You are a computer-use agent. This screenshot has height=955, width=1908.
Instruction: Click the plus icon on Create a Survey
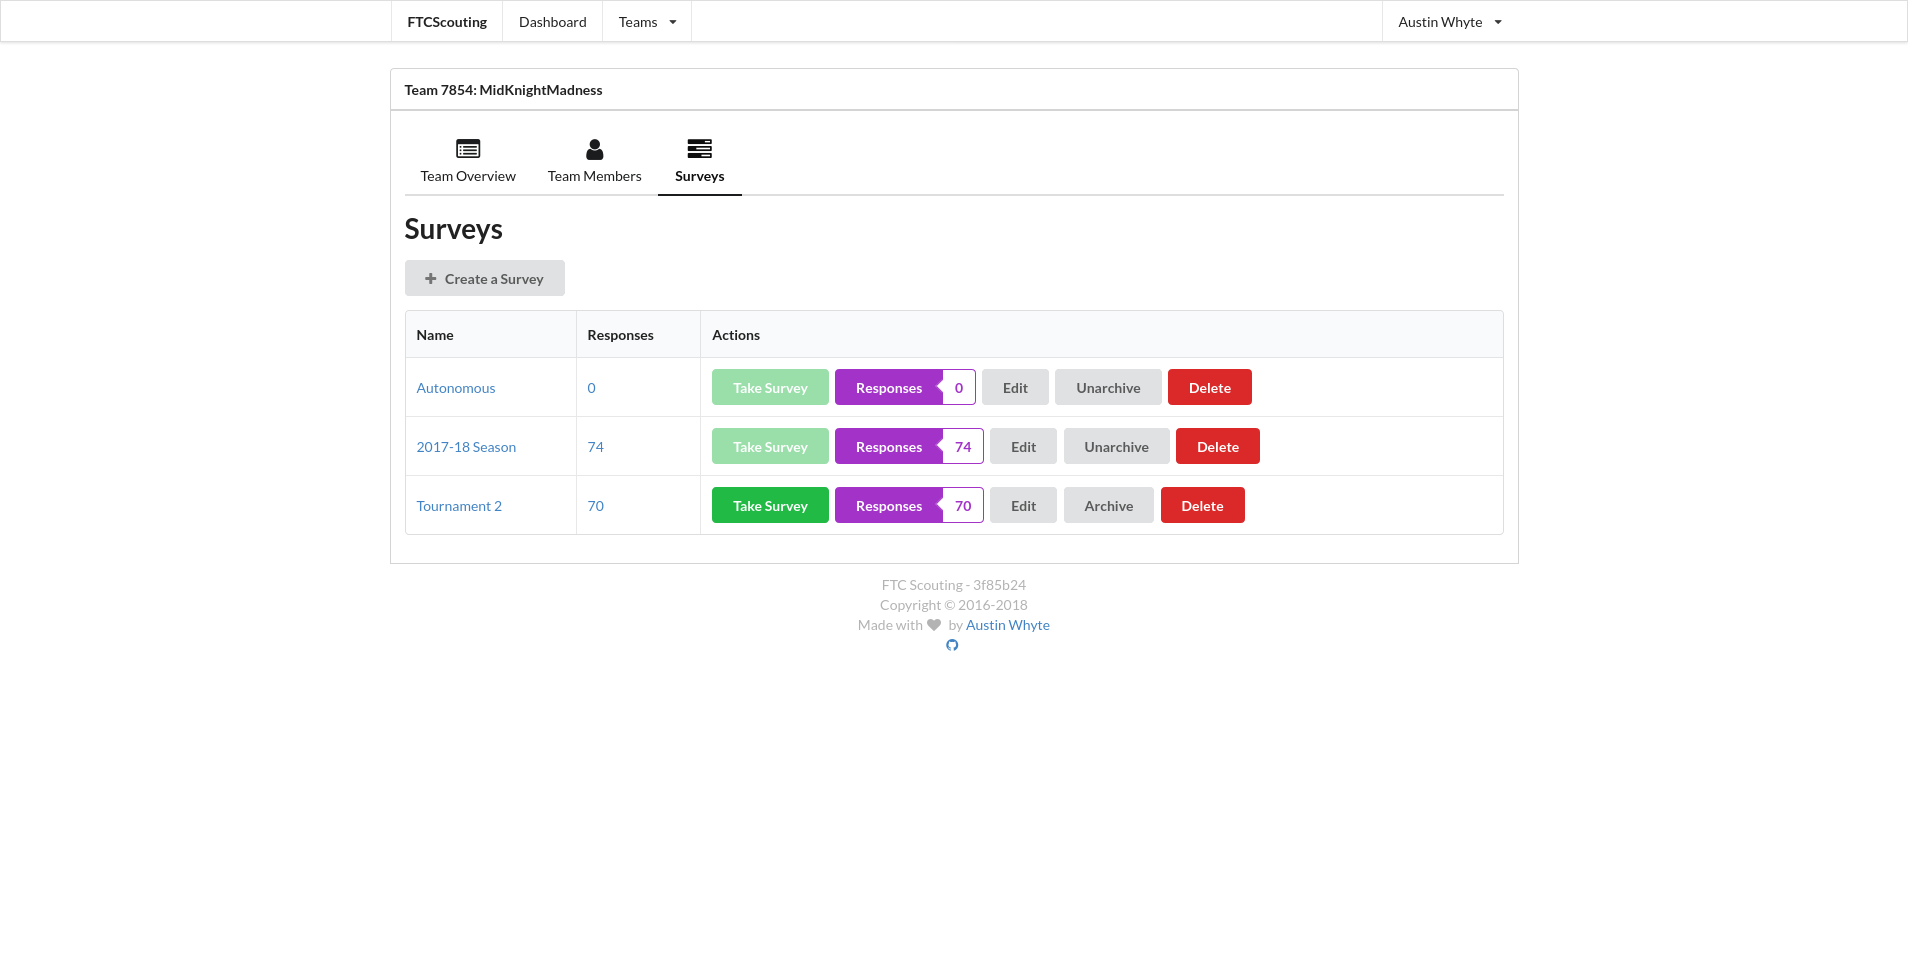[x=431, y=279]
